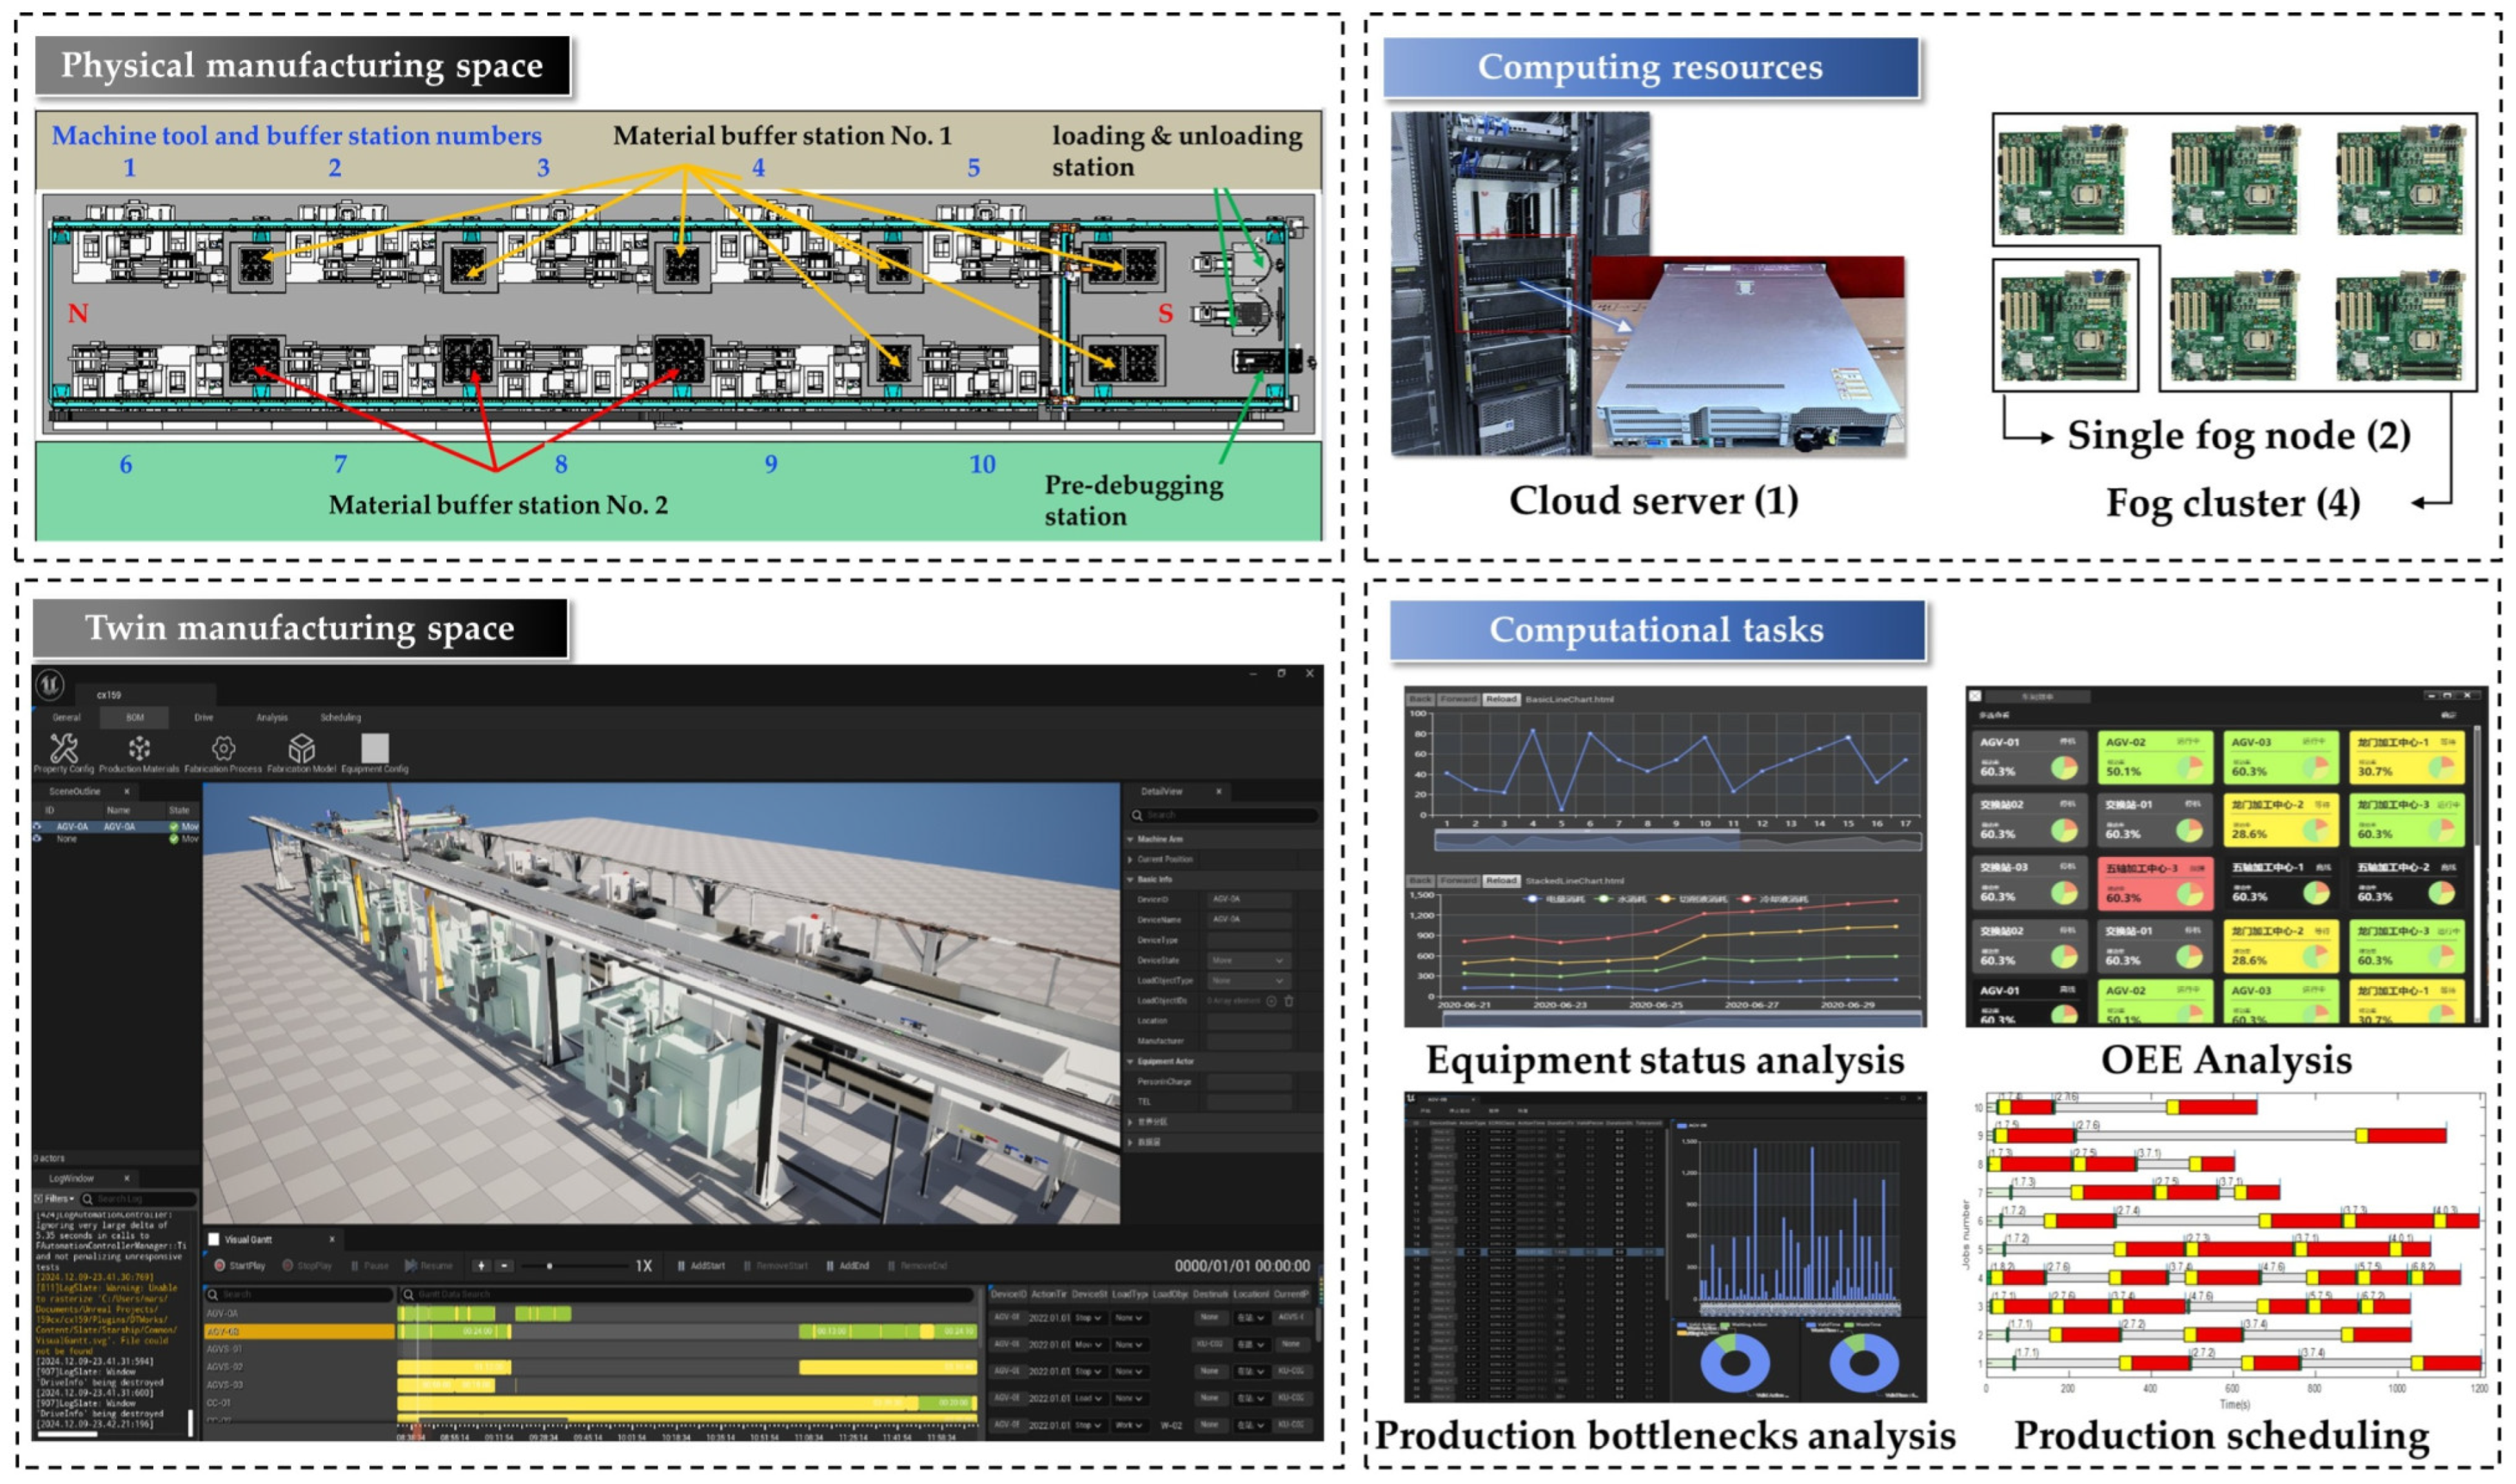Toggle visibility eye for None row
The height and width of the screenshot is (1484, 2516).
(38, 840)
